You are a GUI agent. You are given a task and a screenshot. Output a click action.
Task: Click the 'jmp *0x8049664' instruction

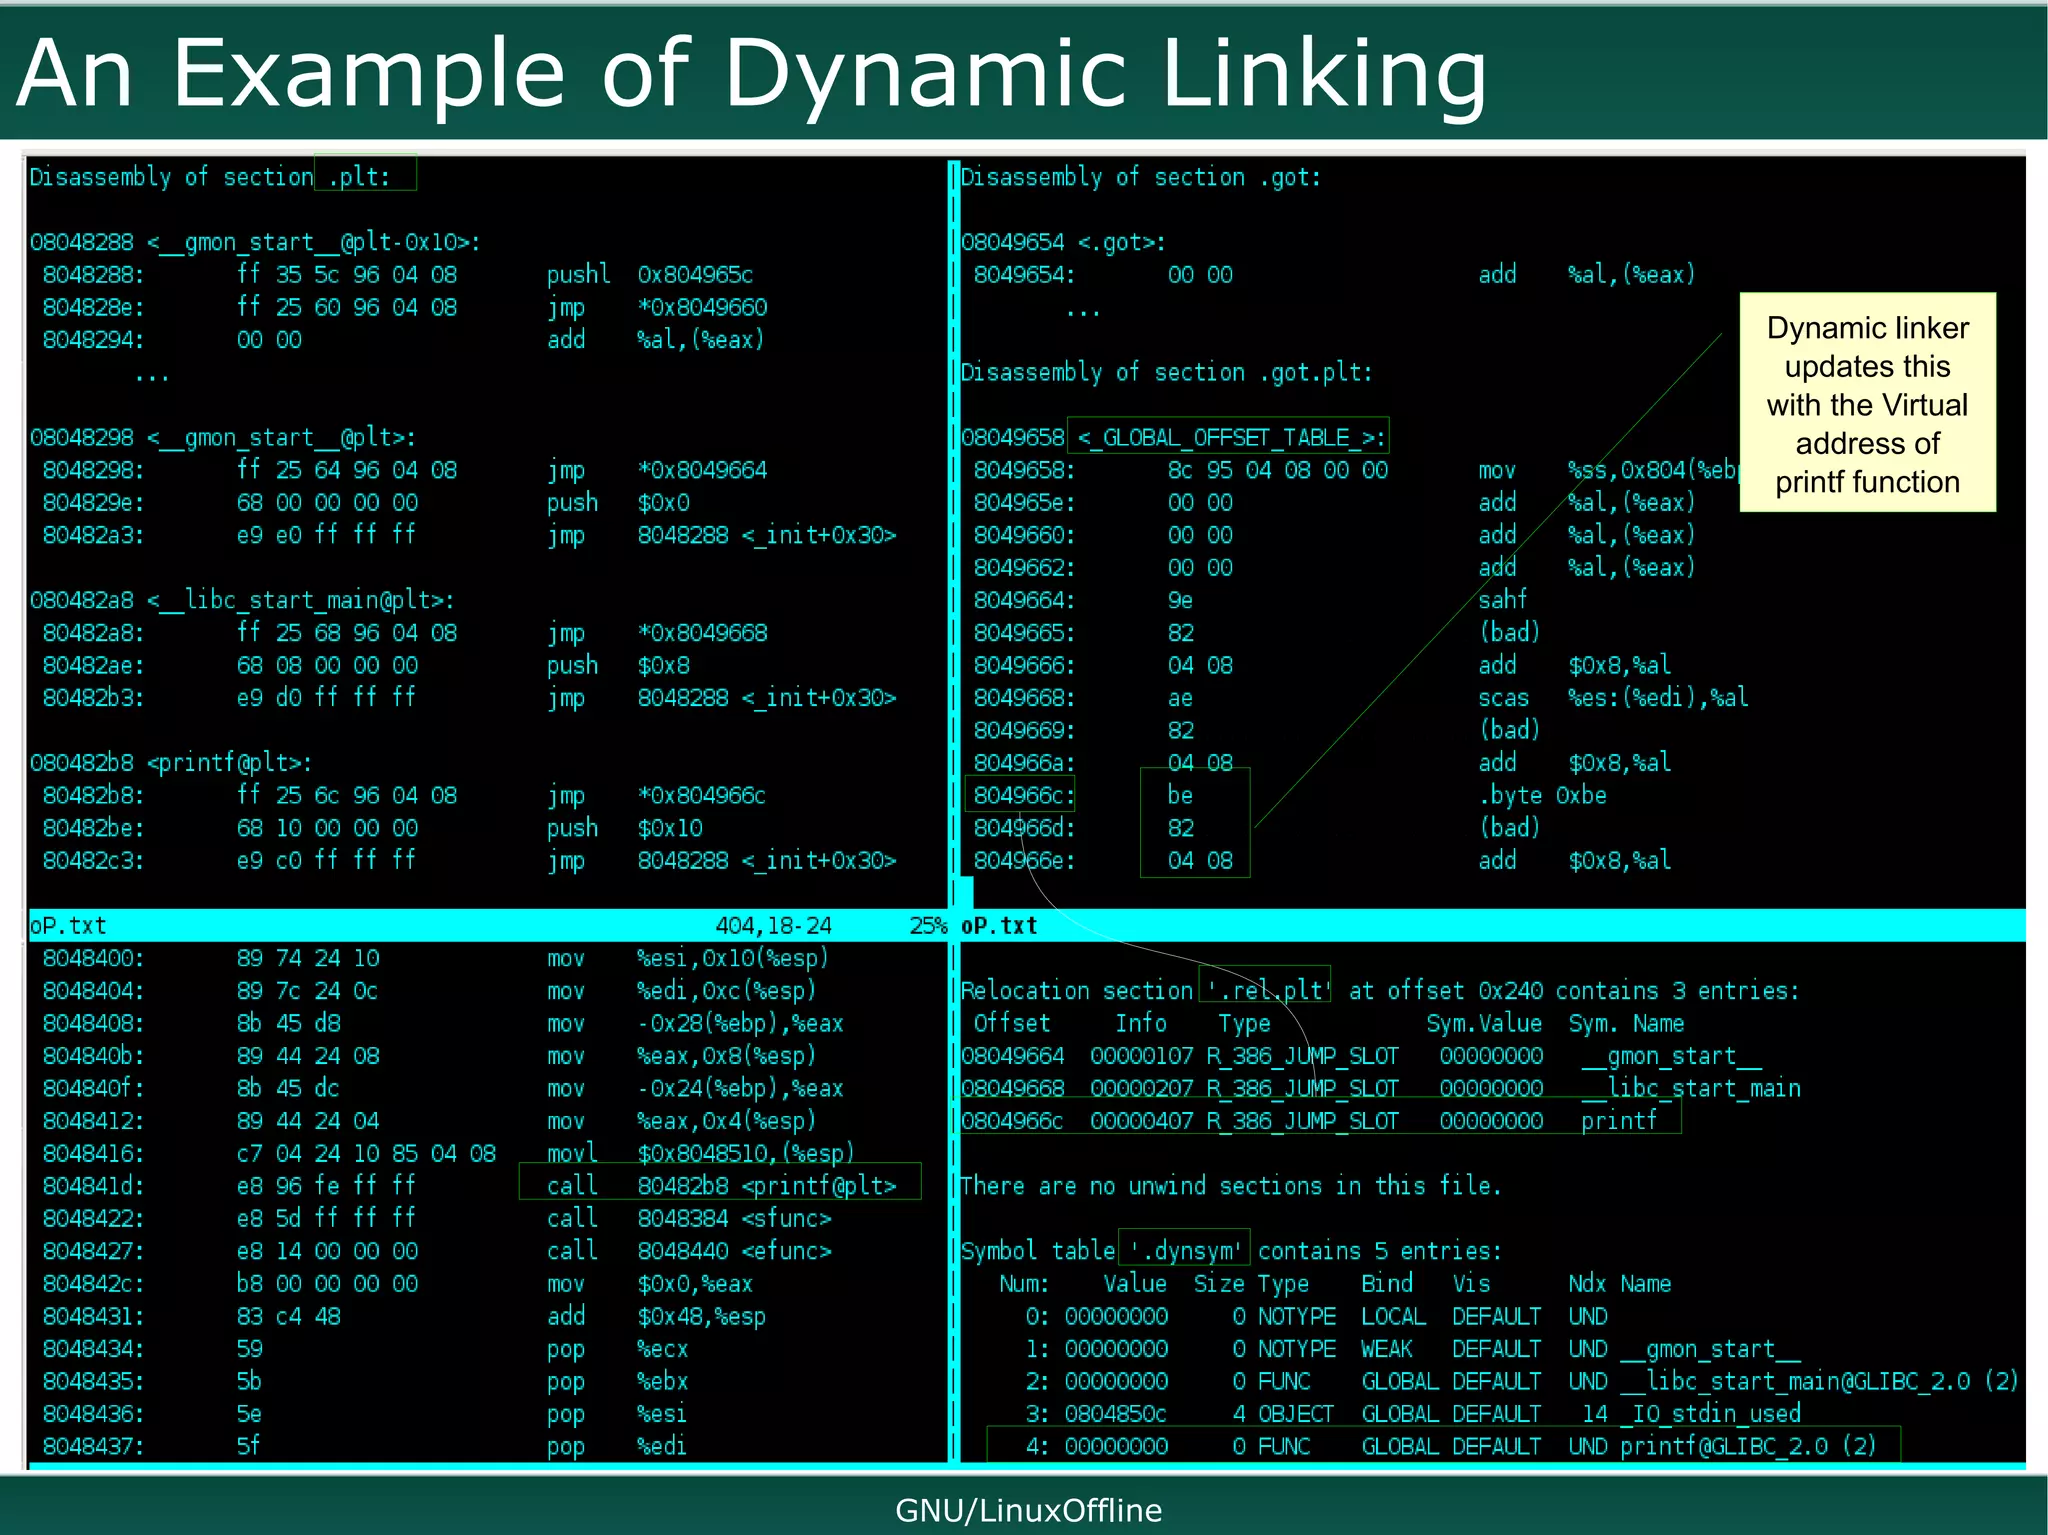pos(657,470)
